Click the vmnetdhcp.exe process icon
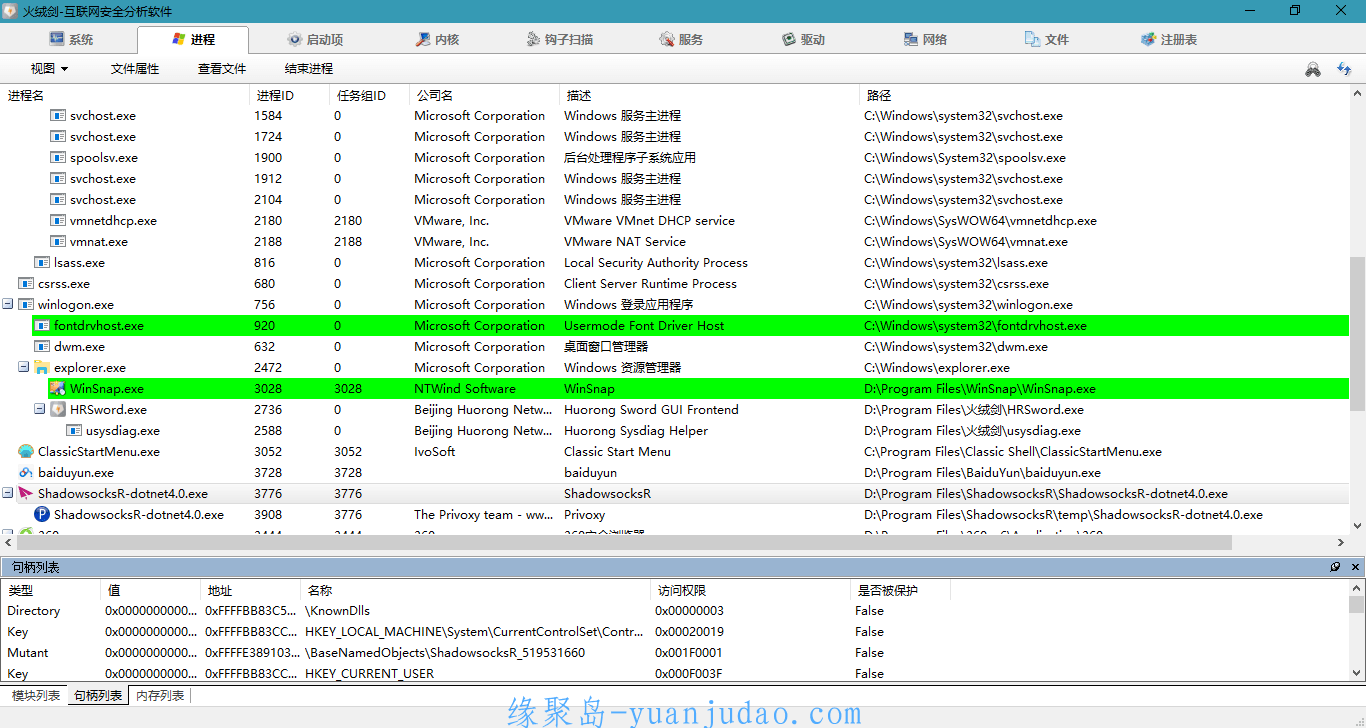1366x728 pixels. (58, 220)
